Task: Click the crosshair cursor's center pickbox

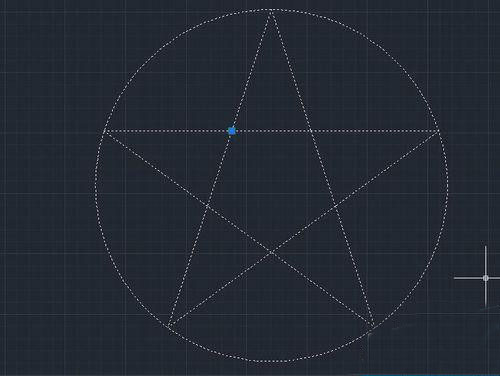Action: pyautogui.click(x=486, y=278)
